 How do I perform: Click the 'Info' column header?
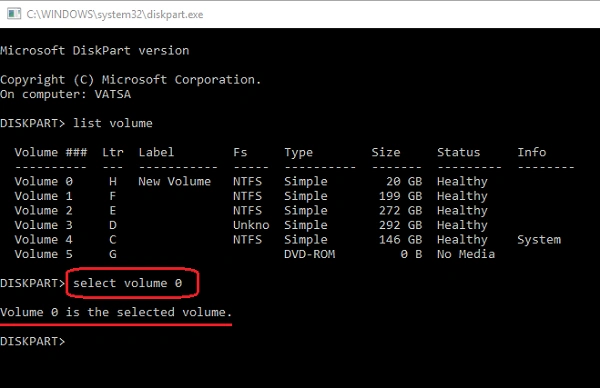(x=532, y=152)
